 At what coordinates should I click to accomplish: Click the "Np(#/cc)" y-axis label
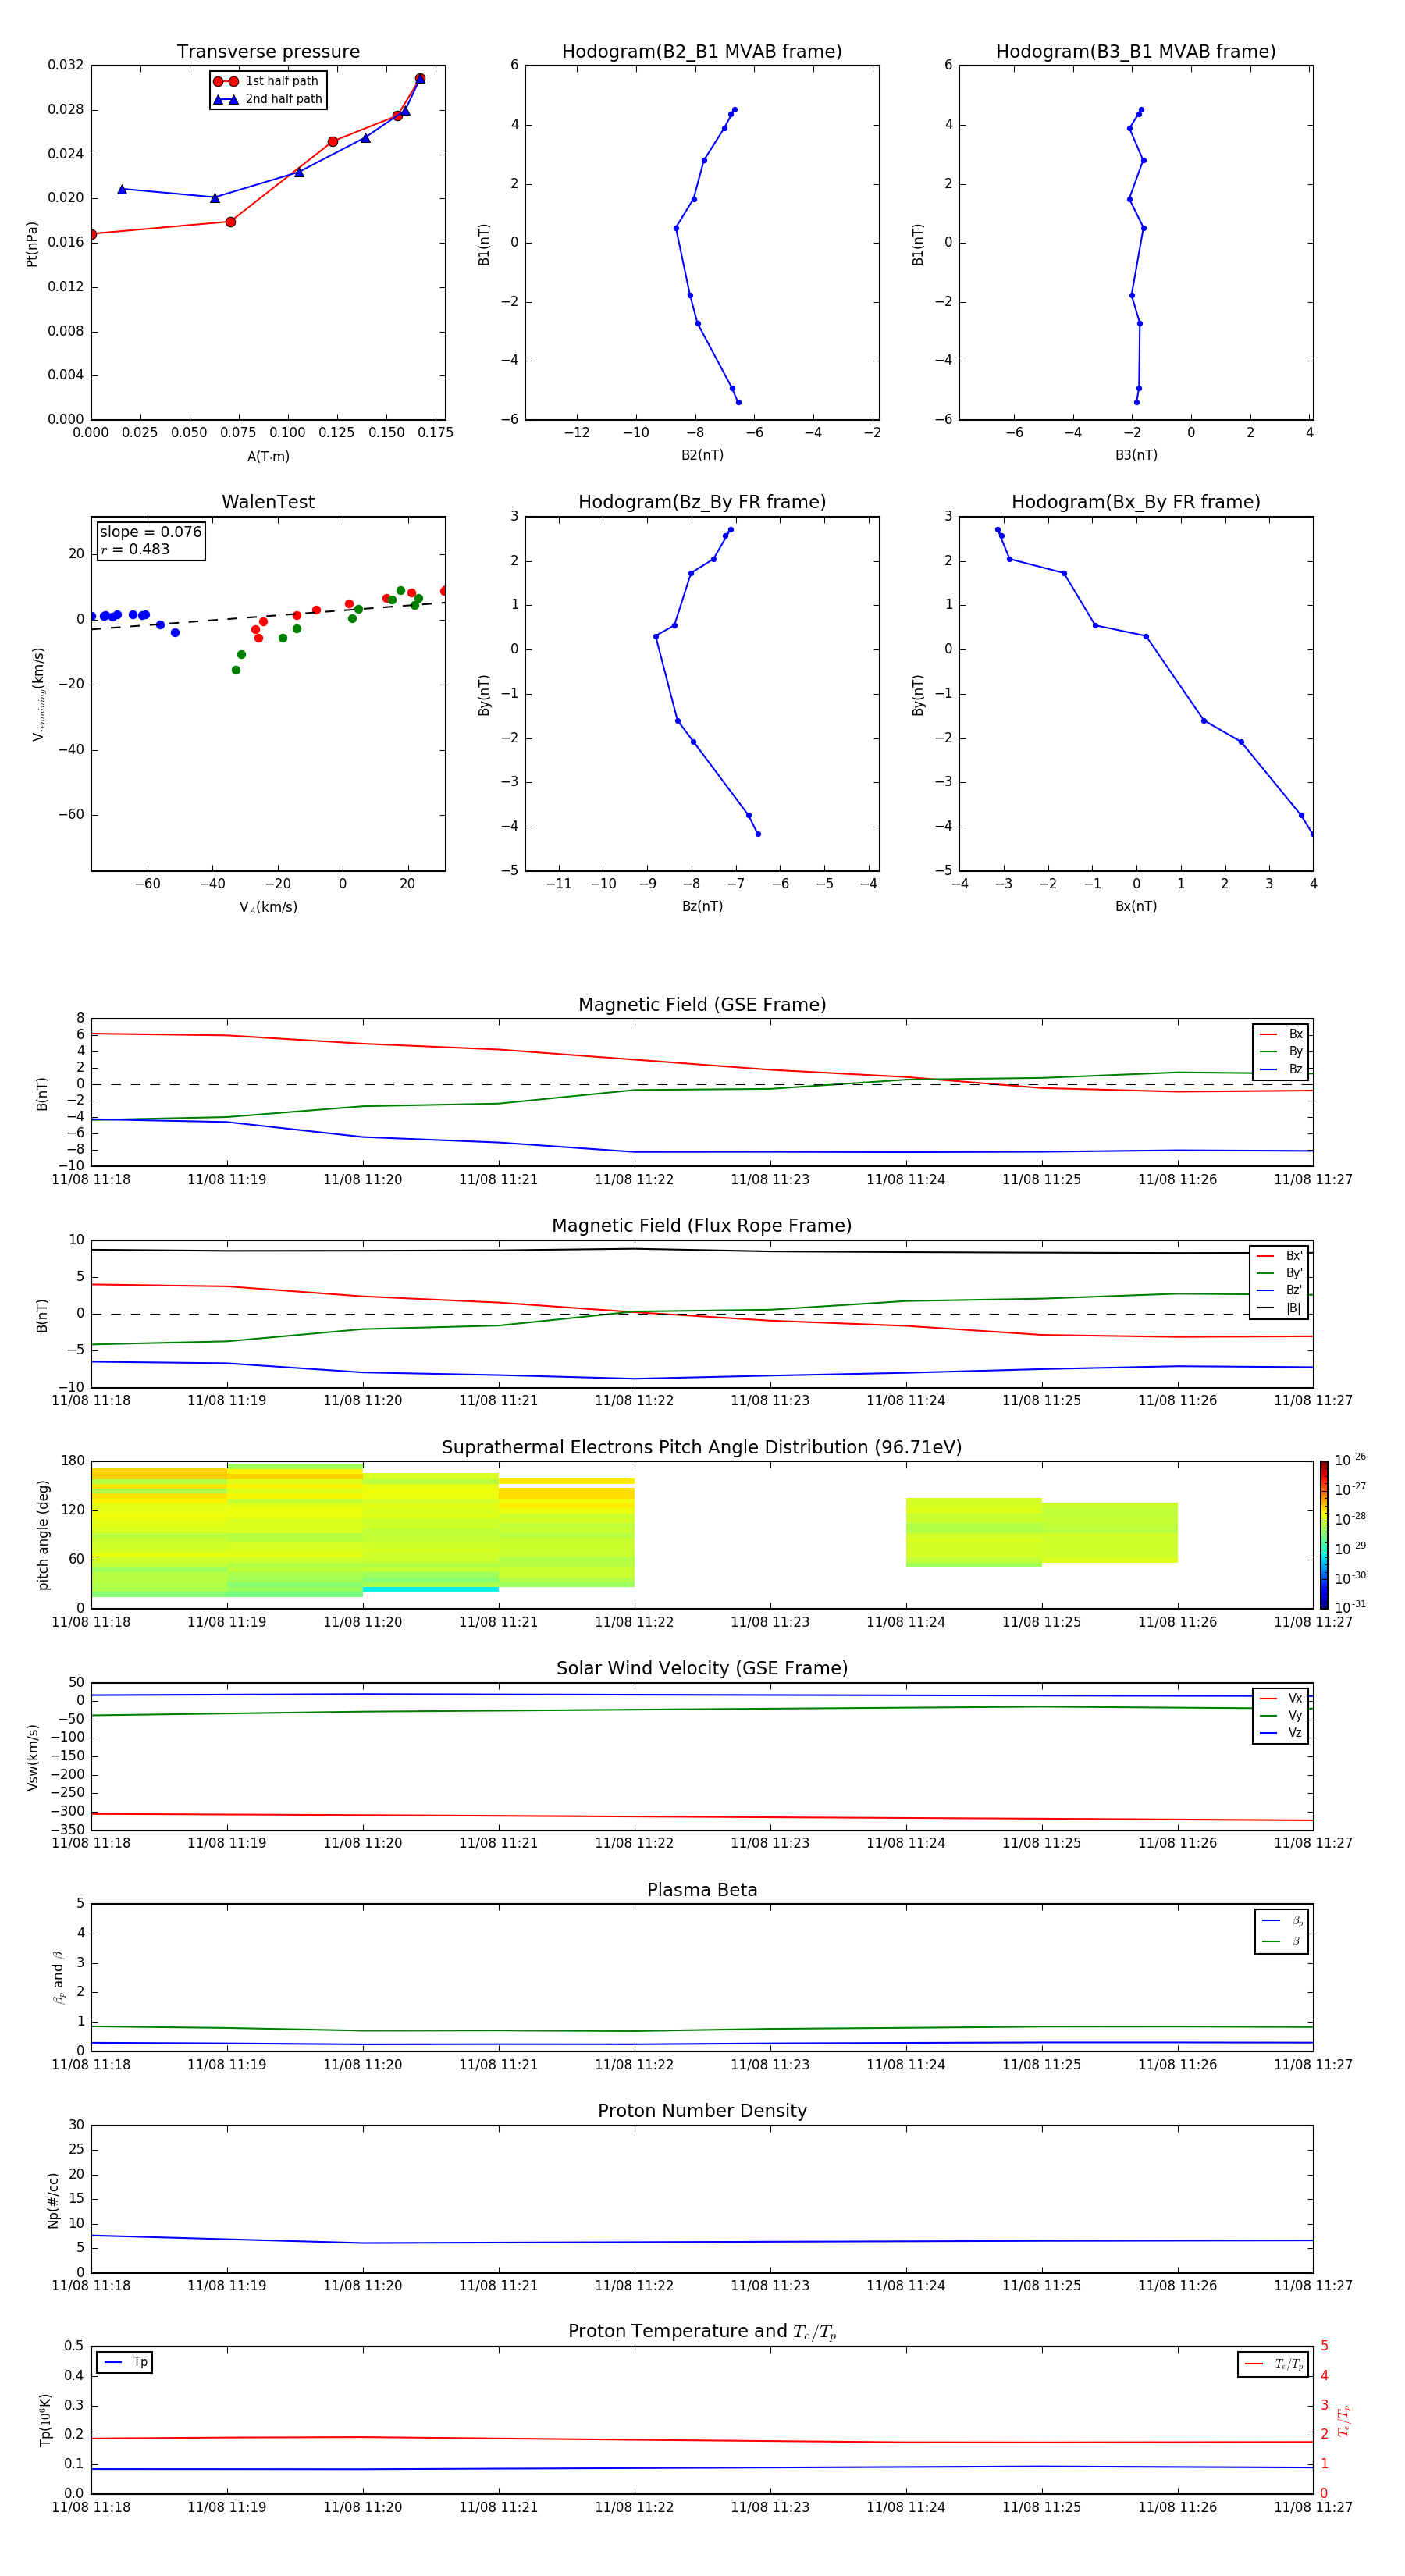pos(53,2200)
